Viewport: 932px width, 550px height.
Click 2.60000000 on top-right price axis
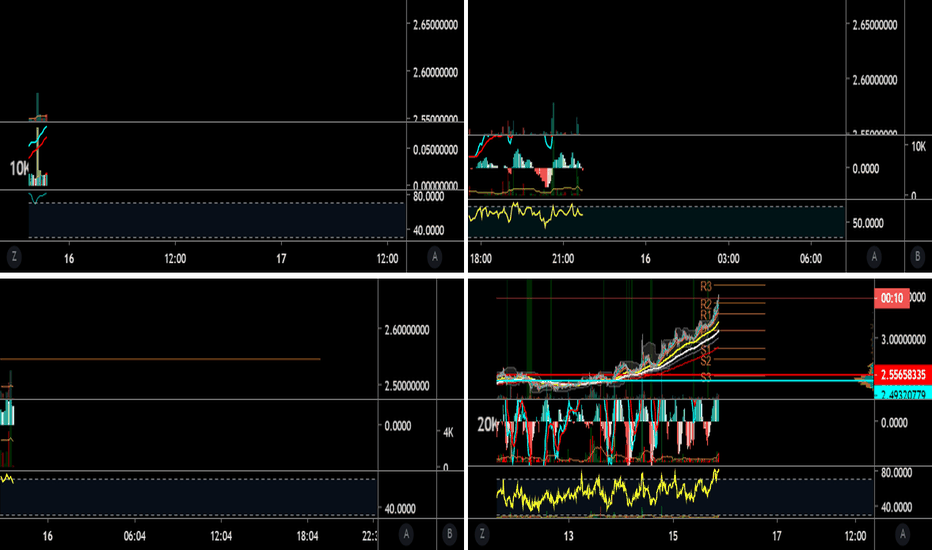point(875,80)
